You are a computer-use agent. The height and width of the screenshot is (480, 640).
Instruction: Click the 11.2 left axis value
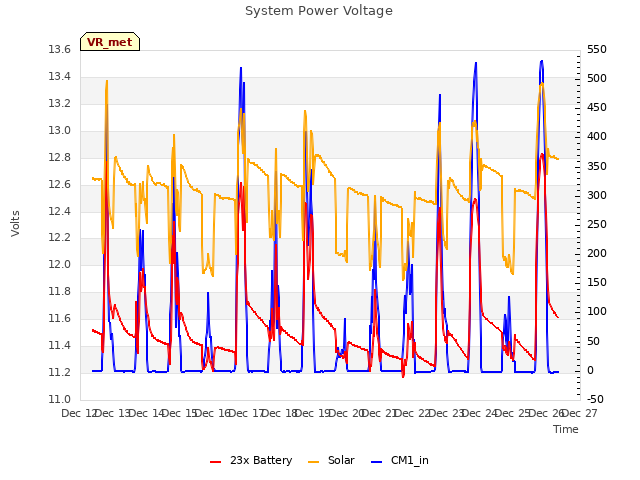pos(60,372)
